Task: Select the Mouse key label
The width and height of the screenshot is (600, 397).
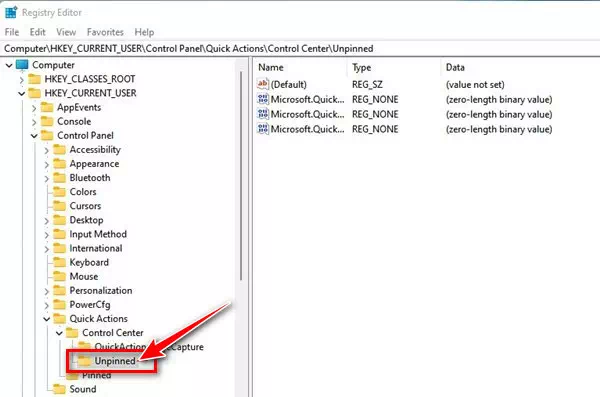Action: pos(84,276)
